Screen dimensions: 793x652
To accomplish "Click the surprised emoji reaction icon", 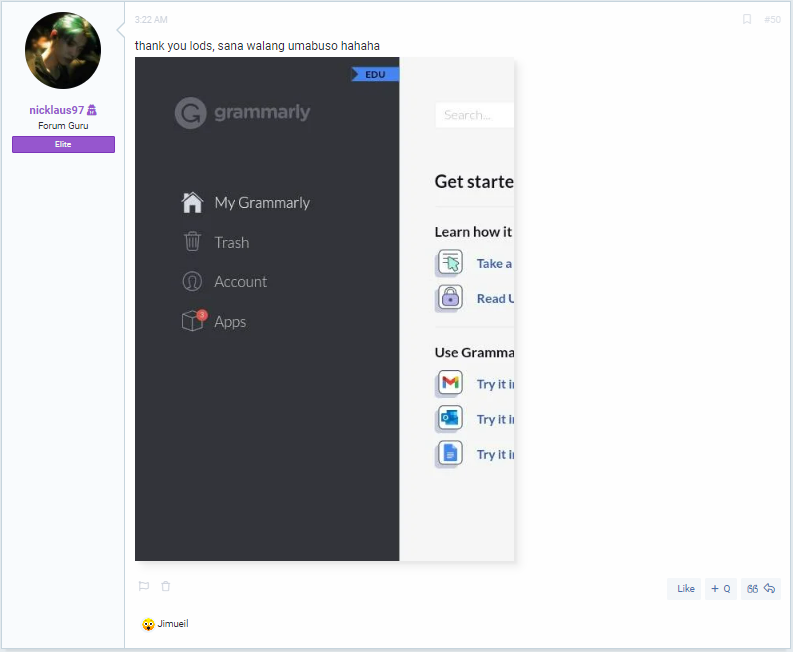I will [148, 624].
